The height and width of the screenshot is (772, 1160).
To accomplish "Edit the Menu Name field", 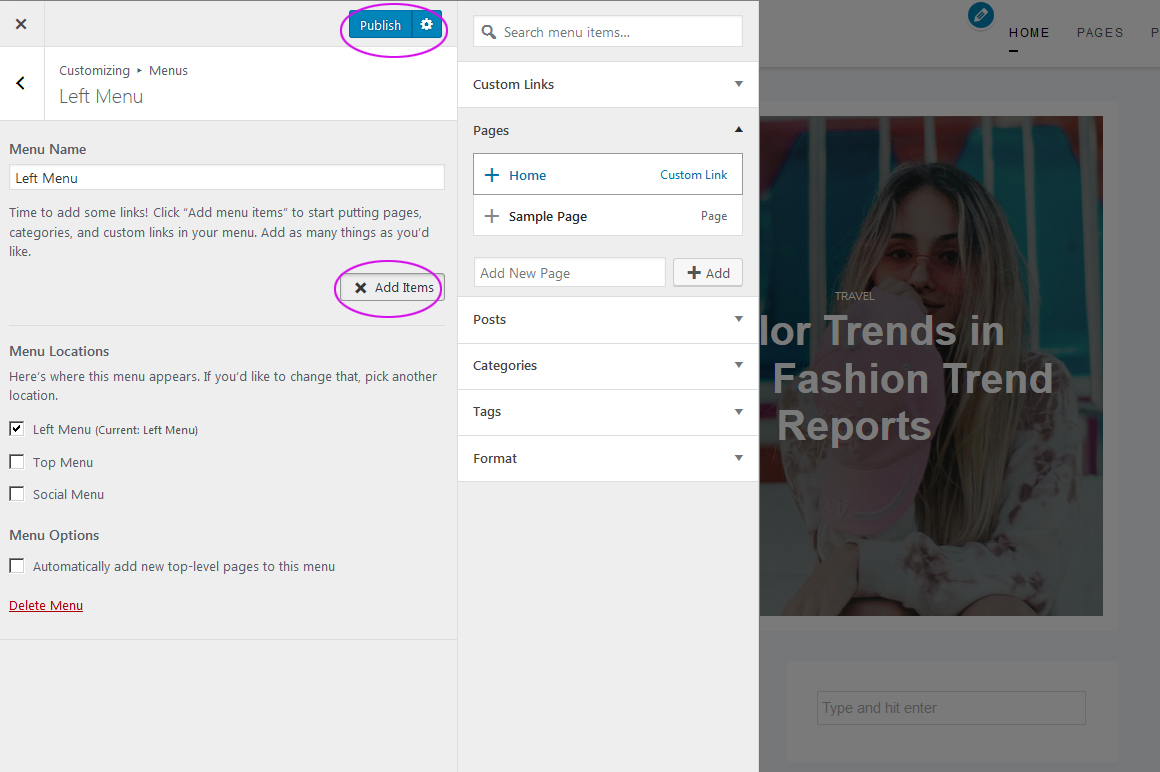I will (x=226, y=177).
